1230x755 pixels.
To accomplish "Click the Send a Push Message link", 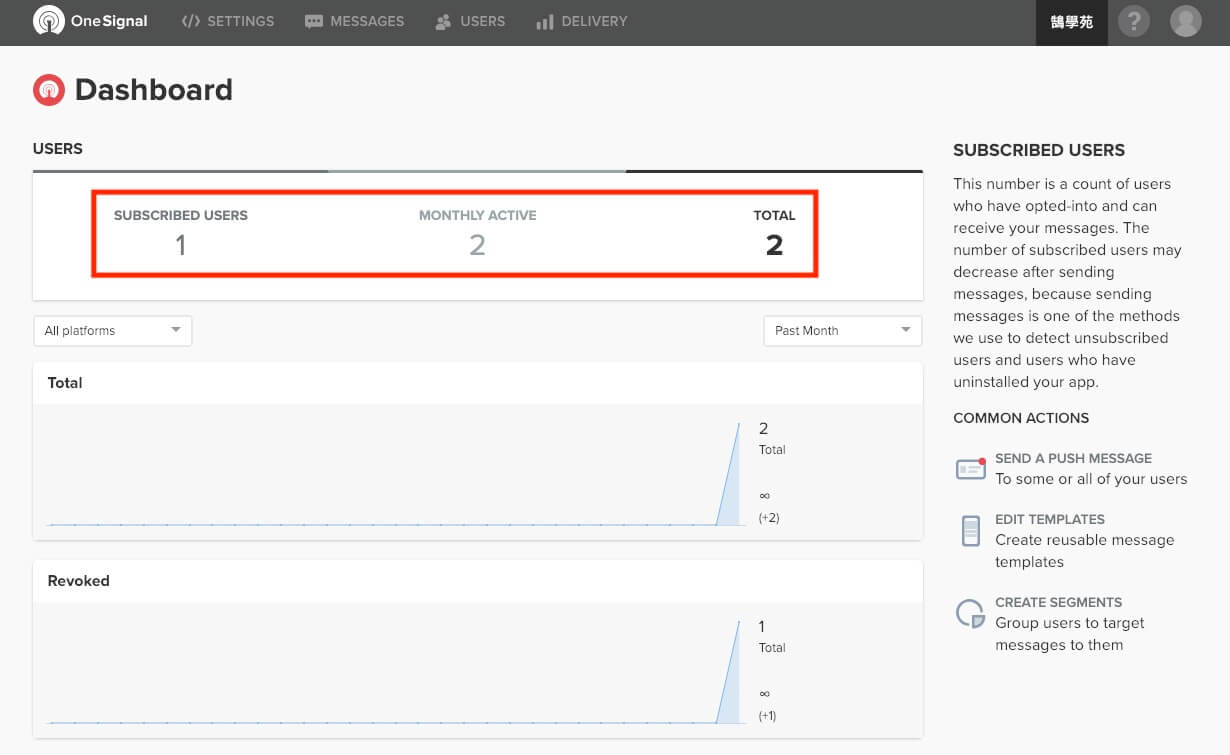I will click(x=1073, y=458).
